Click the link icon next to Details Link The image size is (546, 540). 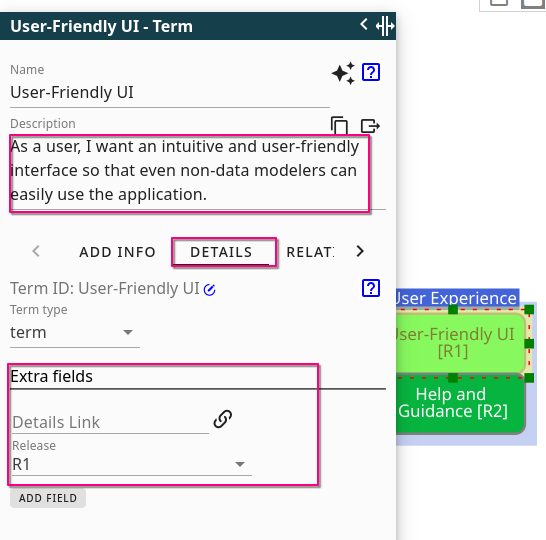223,419
